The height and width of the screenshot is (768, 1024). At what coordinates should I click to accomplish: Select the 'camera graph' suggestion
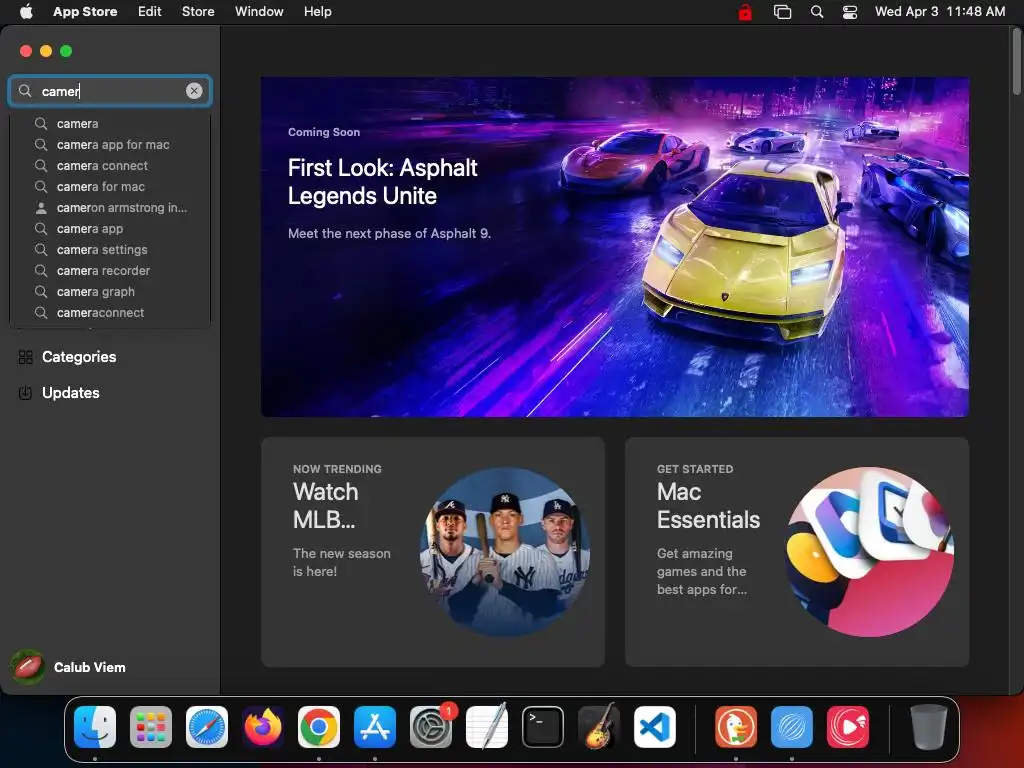click(x=110, y=291)
